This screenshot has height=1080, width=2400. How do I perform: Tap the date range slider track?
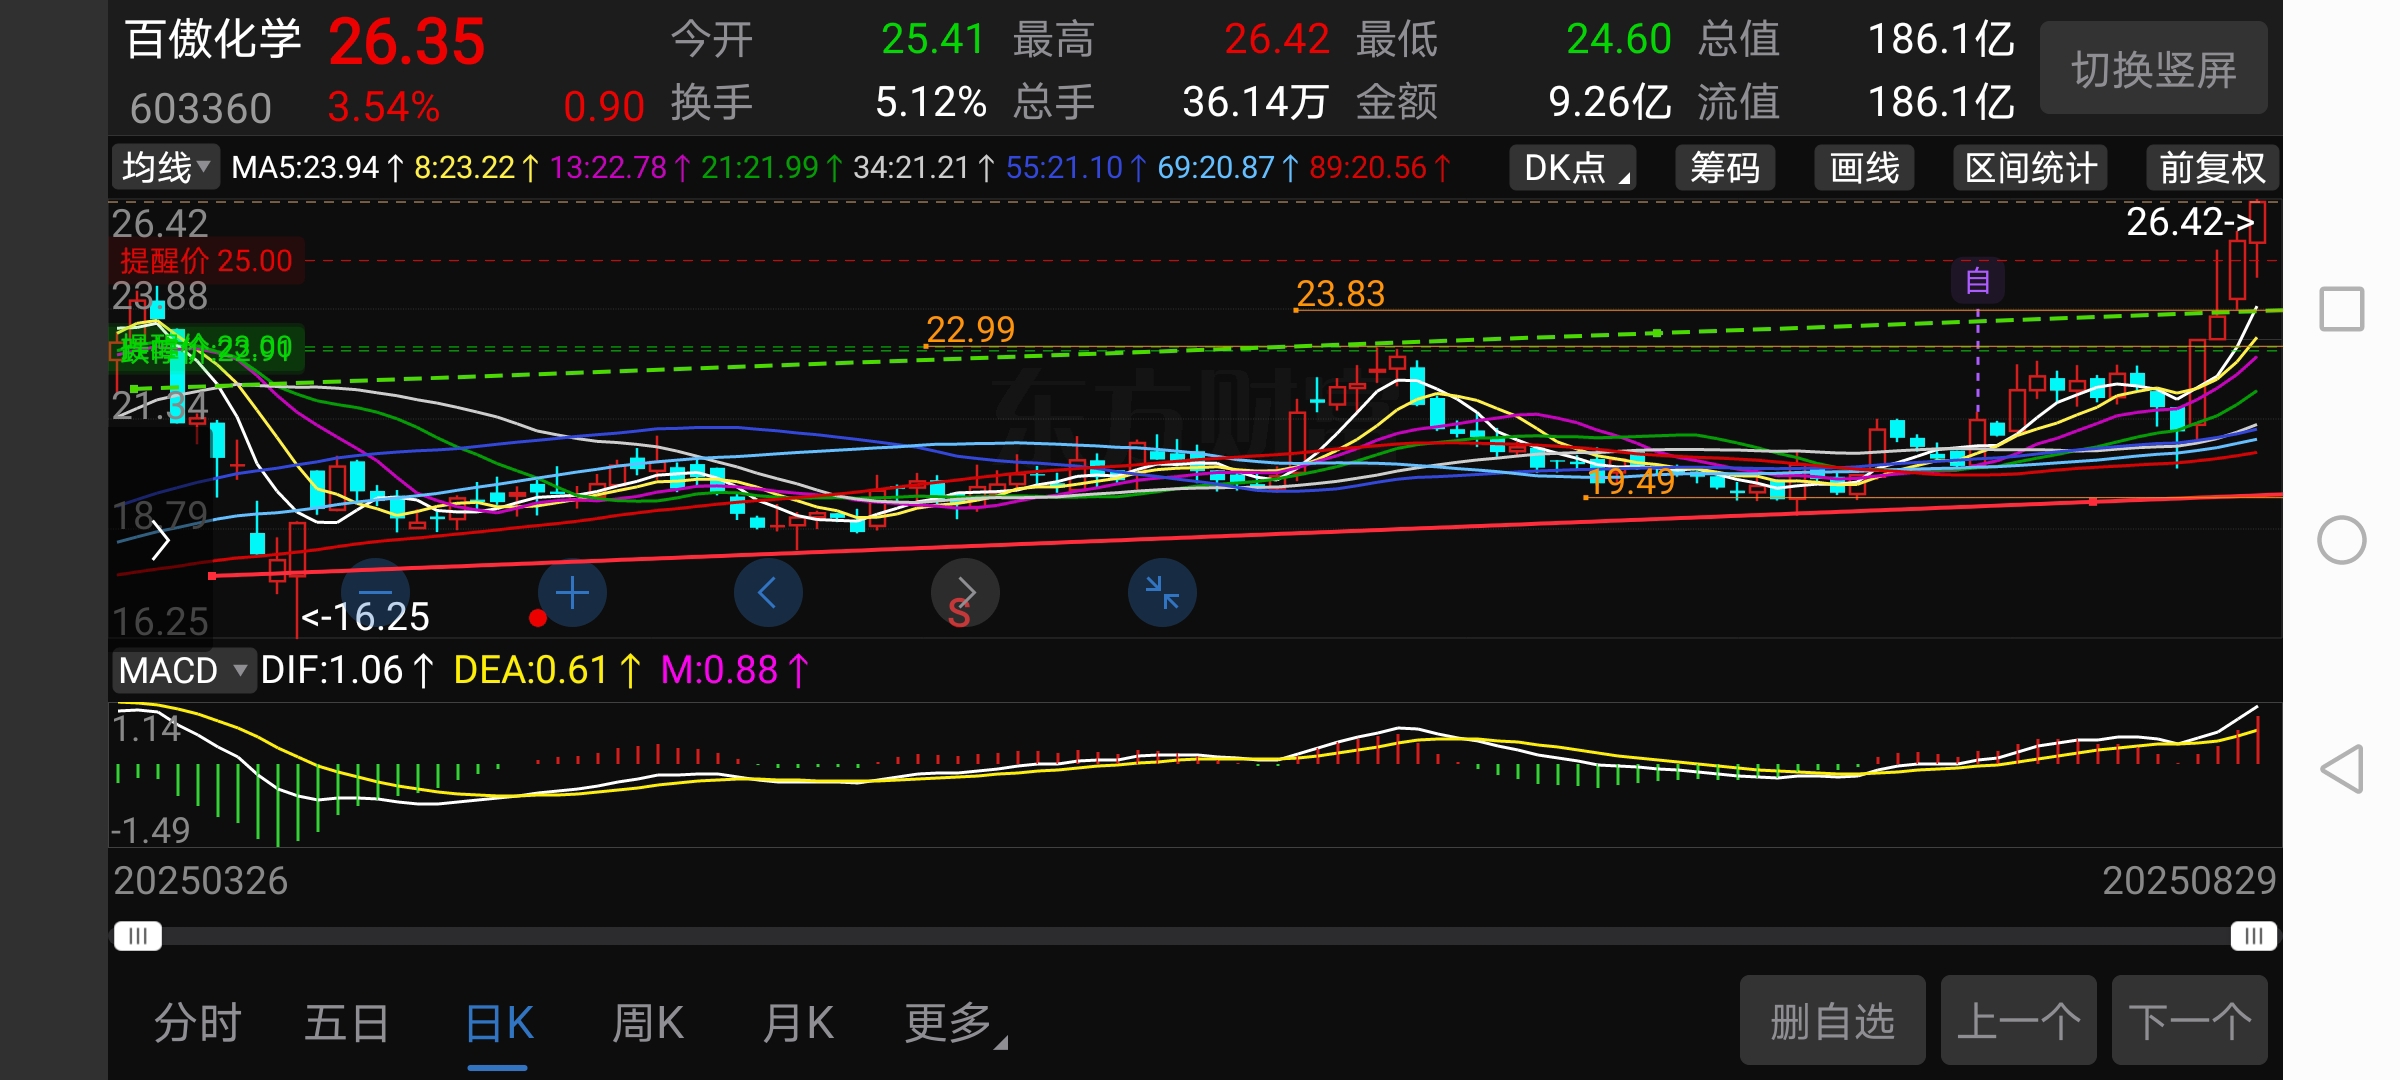click(x=1195, y=936)
